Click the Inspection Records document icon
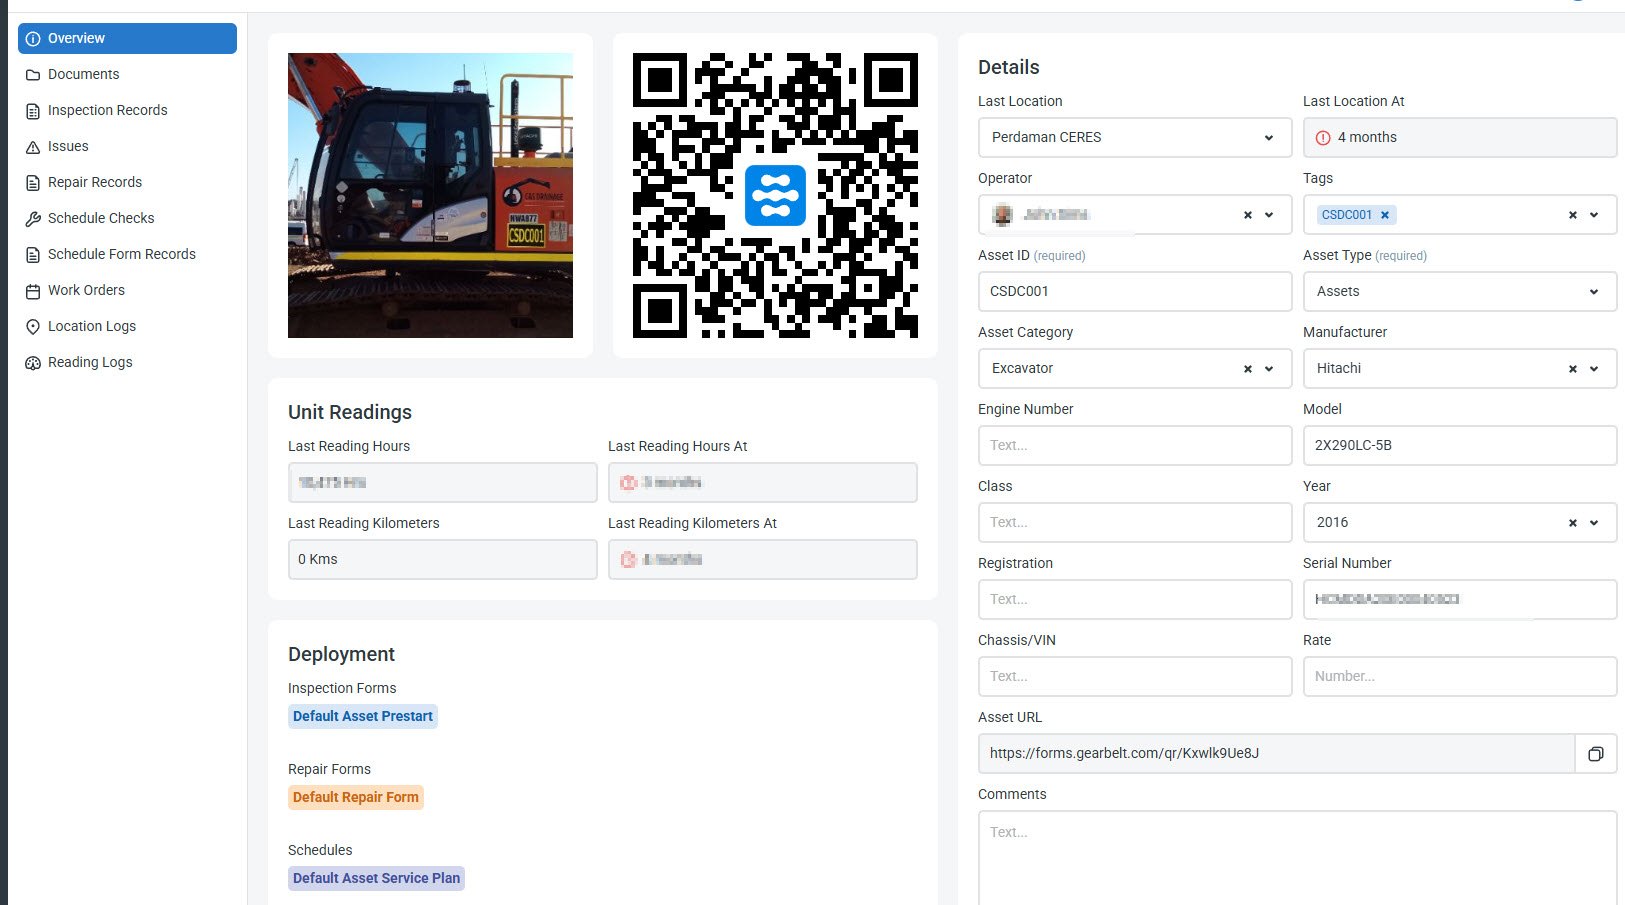Viewport: 1625px width, 905px height. 33,111
